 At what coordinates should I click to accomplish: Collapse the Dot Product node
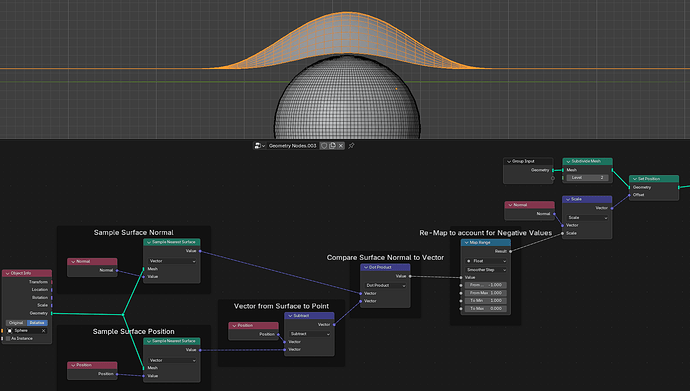[x=366, y=267]
